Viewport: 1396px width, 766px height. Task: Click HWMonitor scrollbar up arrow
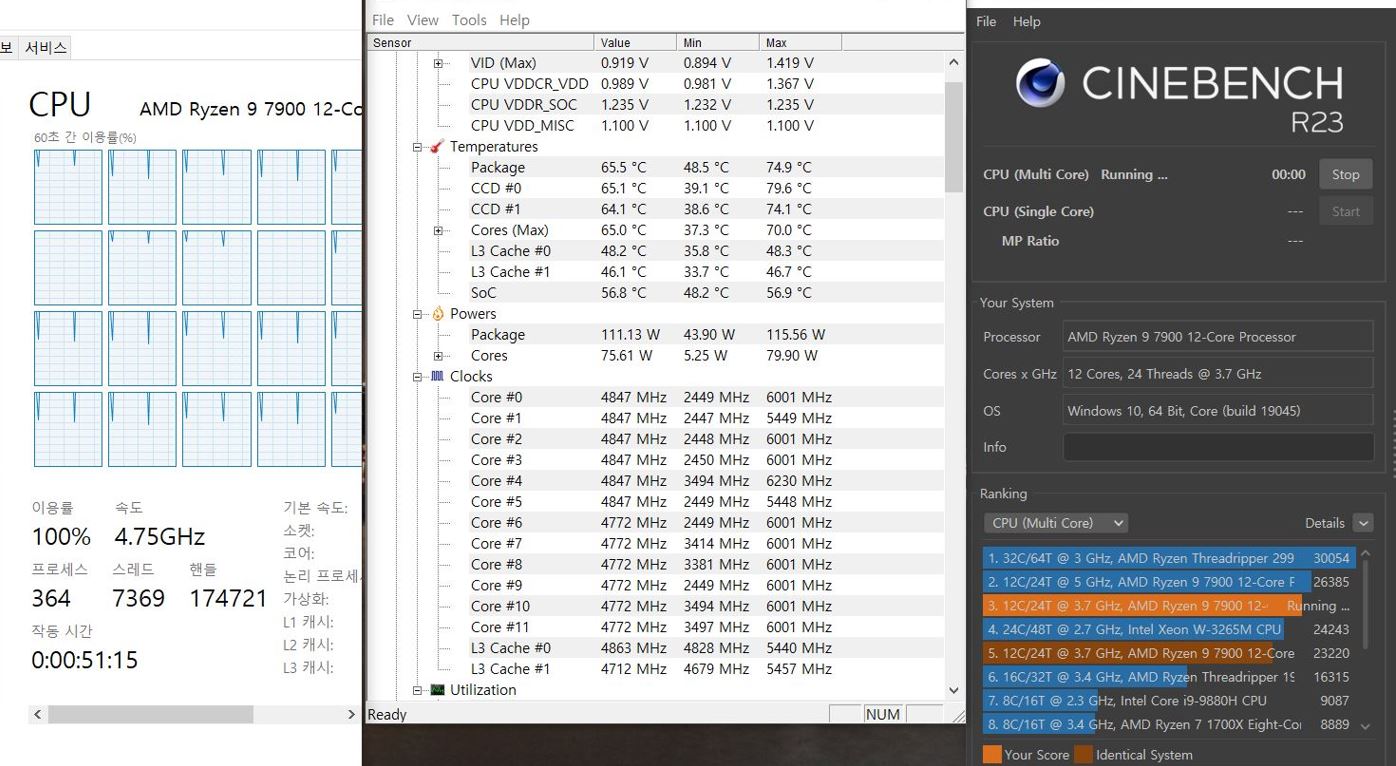tap(953, 62)
